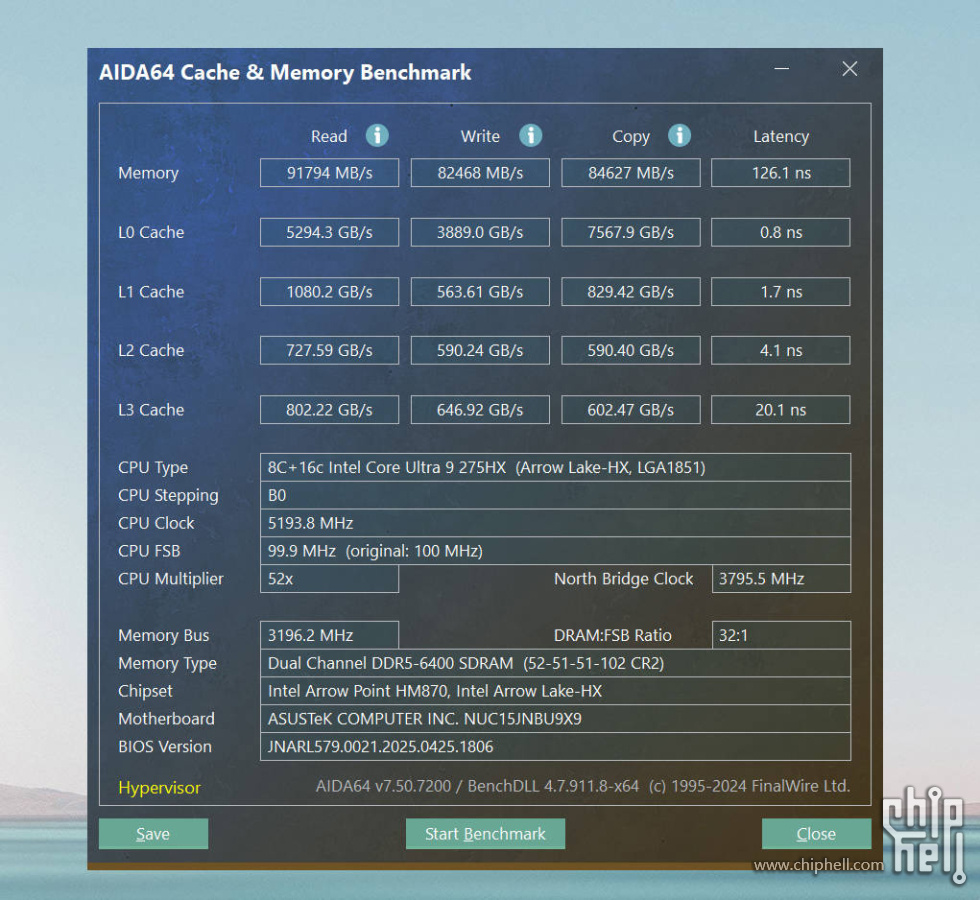Viewport: 980px width, 900px height.
Task: Click the DRAM:FSB Ratio value 32:1
Action: pyautogui.click(x=781, y=635)
